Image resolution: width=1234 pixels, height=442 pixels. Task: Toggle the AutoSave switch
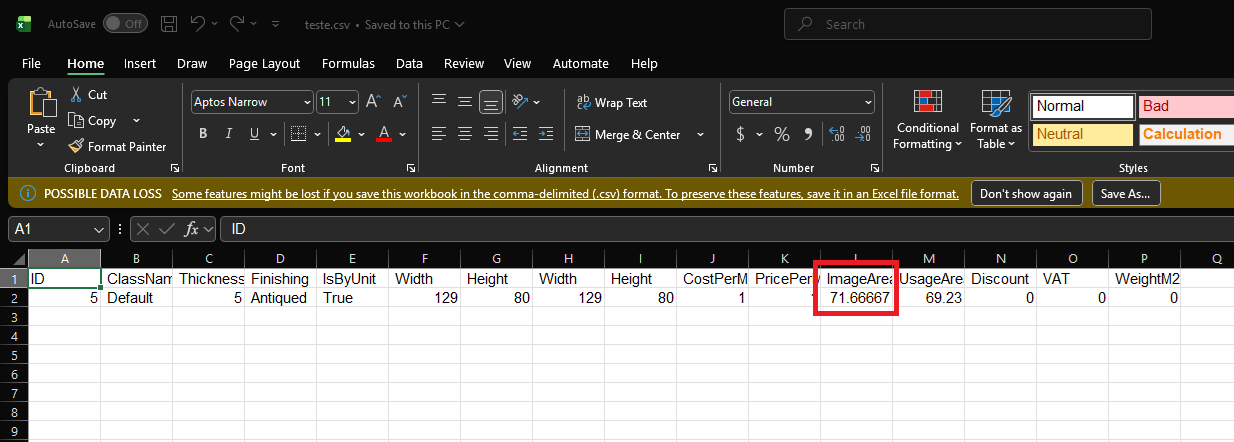coord(125,24)
